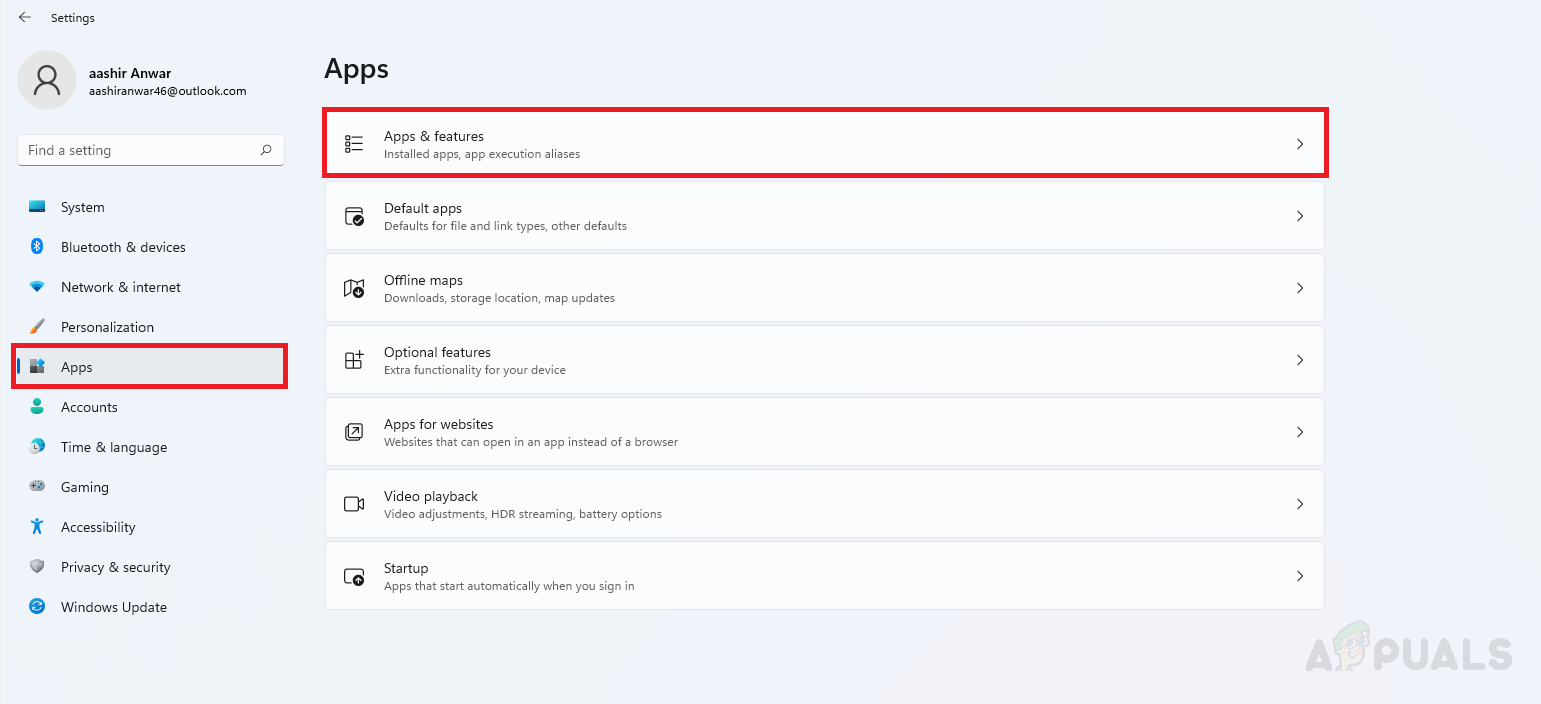Screen dimensions: 1541x704
Task: Click the Privacy shield icon
Action: [x=37, y=567]
